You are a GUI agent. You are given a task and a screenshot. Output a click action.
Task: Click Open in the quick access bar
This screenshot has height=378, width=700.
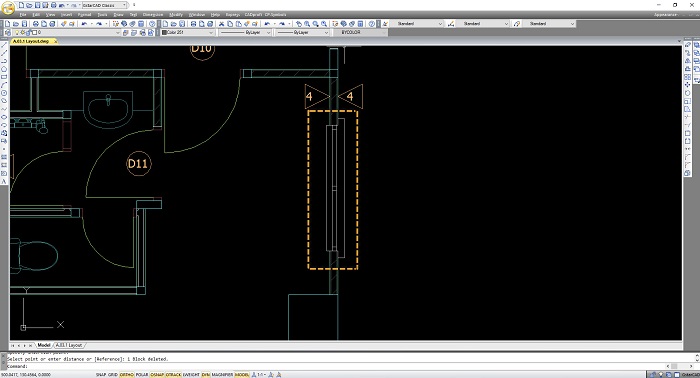(29, 5)
